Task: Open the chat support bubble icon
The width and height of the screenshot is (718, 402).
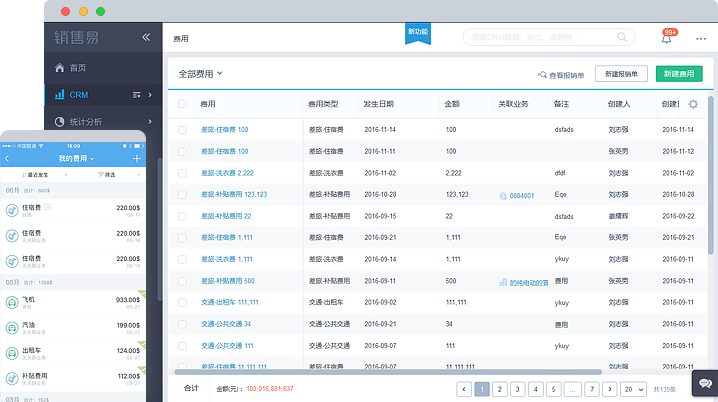Action: tap(705, 383)
